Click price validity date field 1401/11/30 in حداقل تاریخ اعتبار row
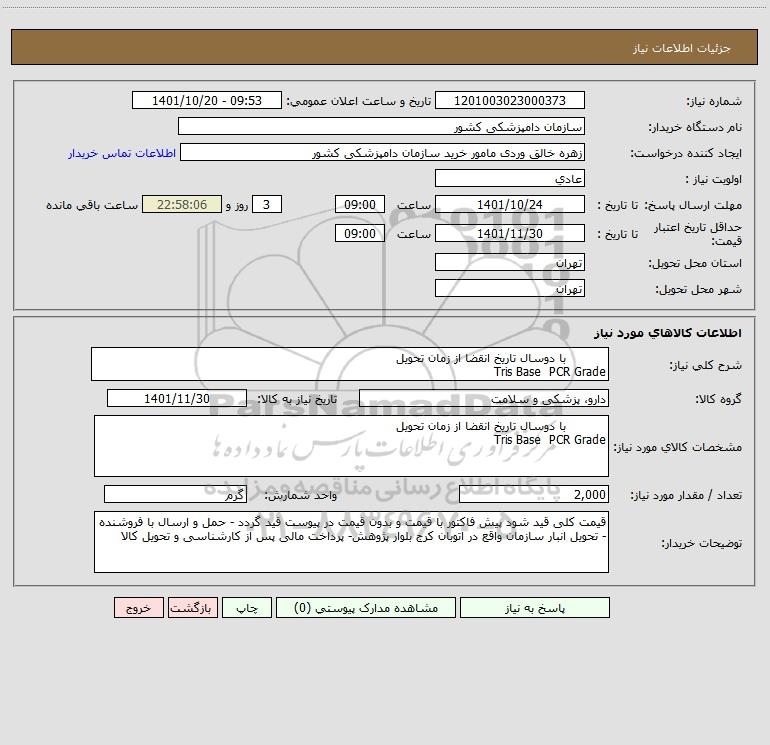770x745 pixels. tap(510, 233)
